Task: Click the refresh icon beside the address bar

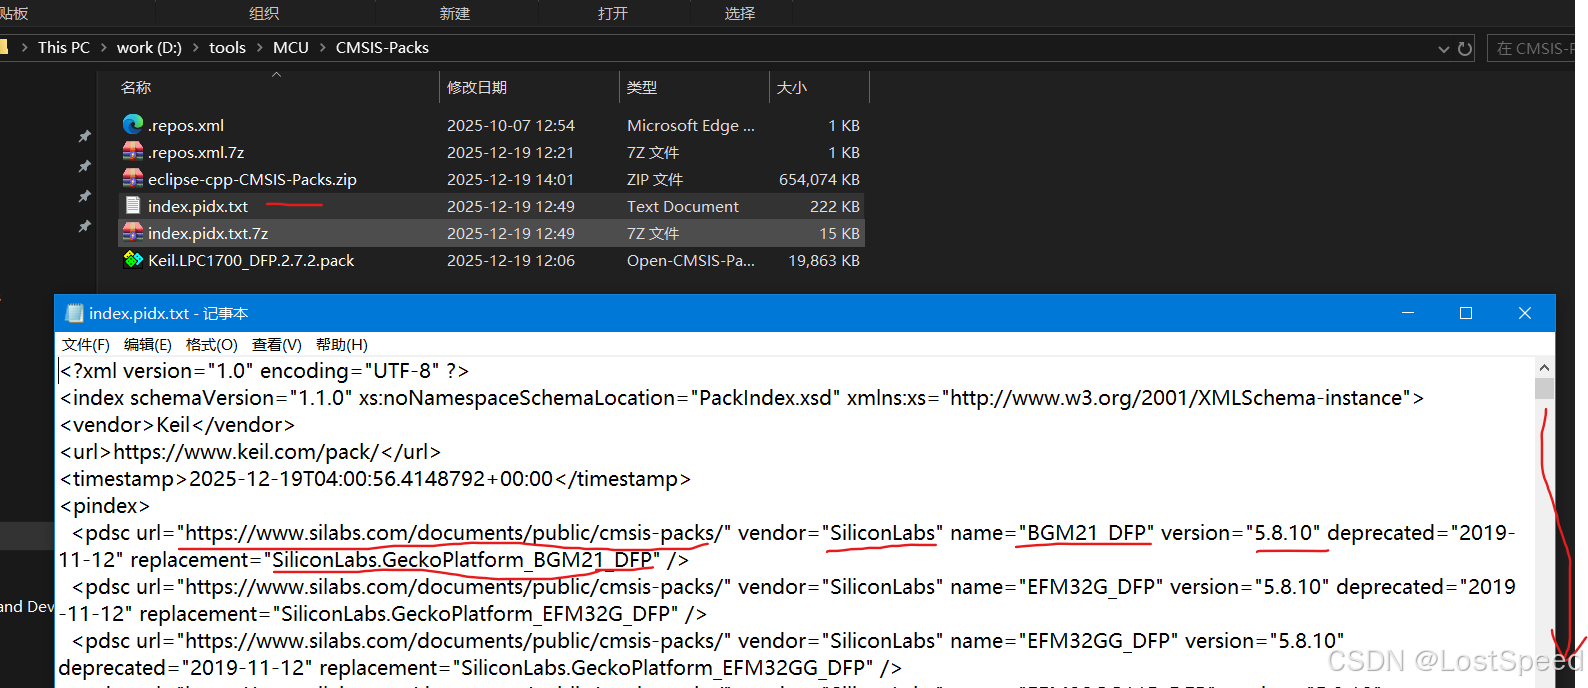Action: [1465, 48]
